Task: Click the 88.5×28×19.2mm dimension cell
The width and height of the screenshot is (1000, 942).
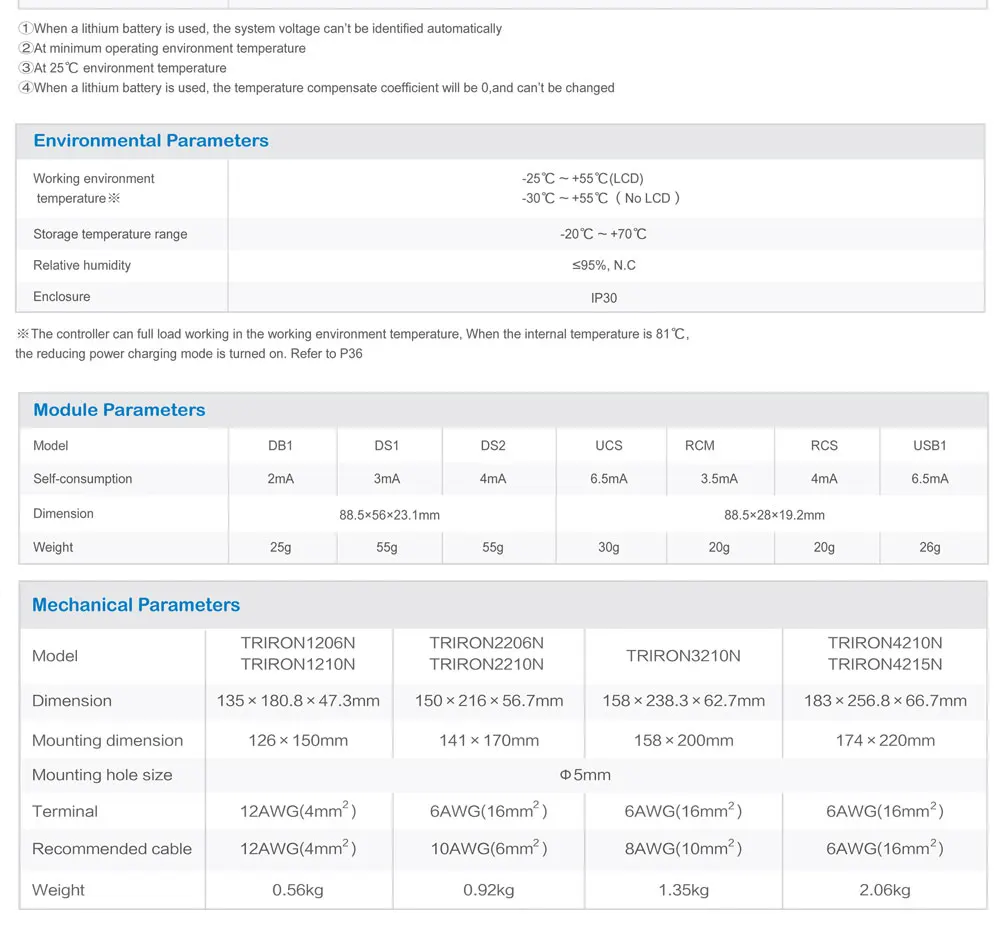Action: click(774, 515)
